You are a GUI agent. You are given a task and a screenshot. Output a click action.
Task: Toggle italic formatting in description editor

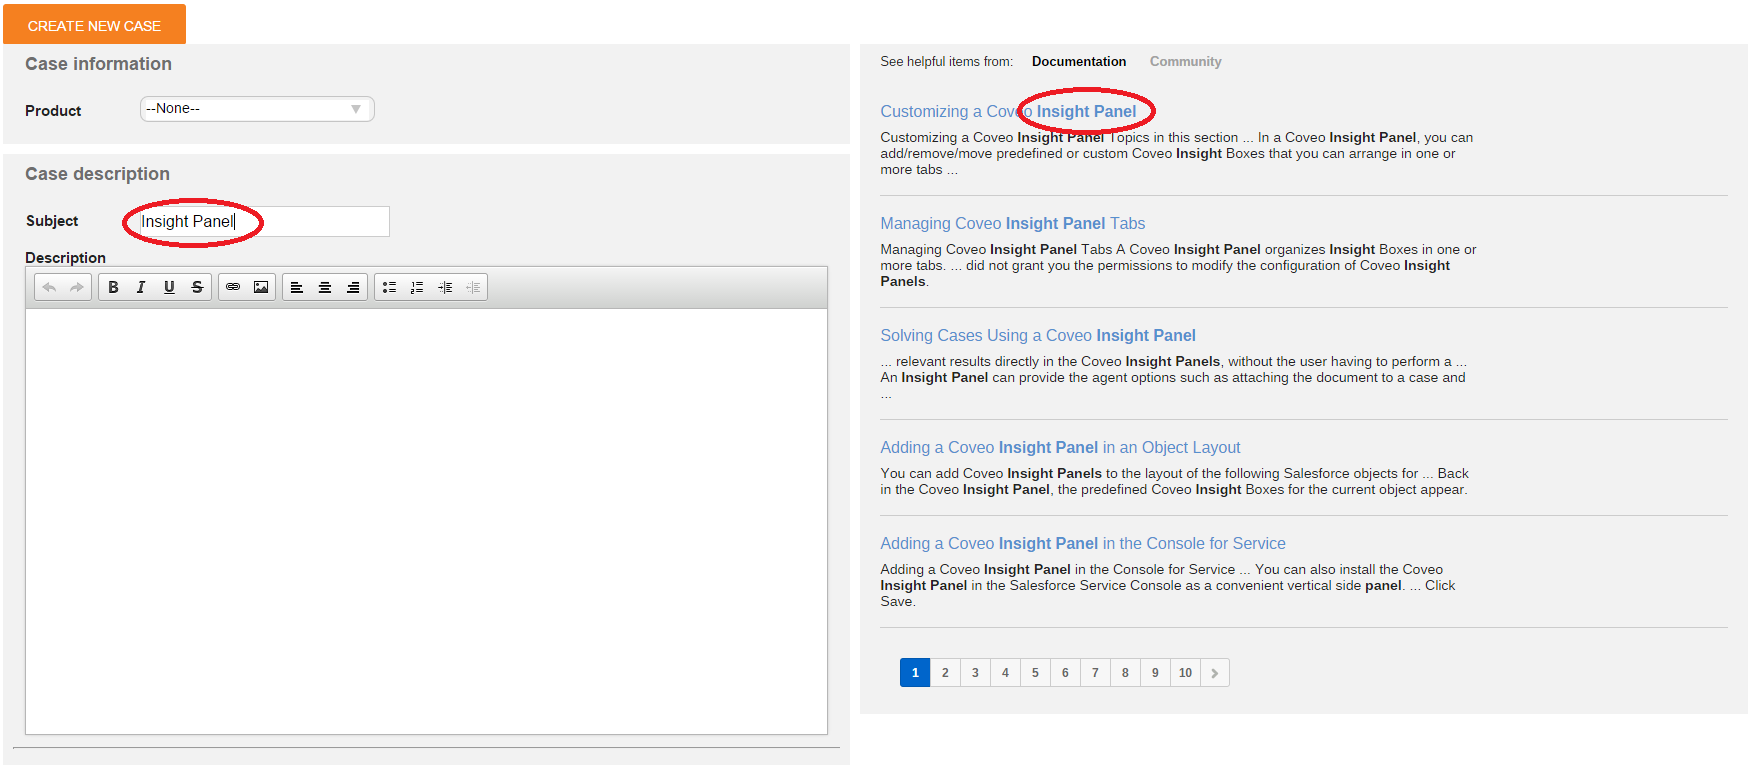141,287
